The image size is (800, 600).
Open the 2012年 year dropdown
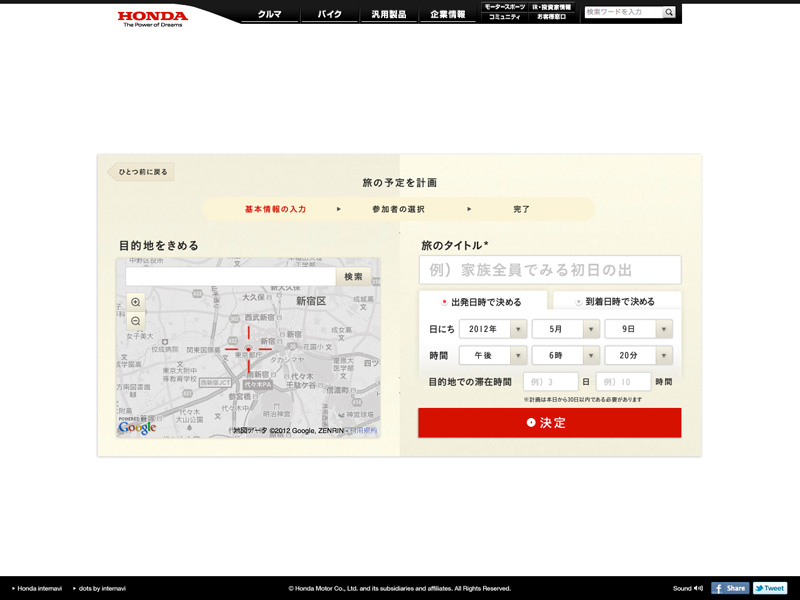coord(492,329)
